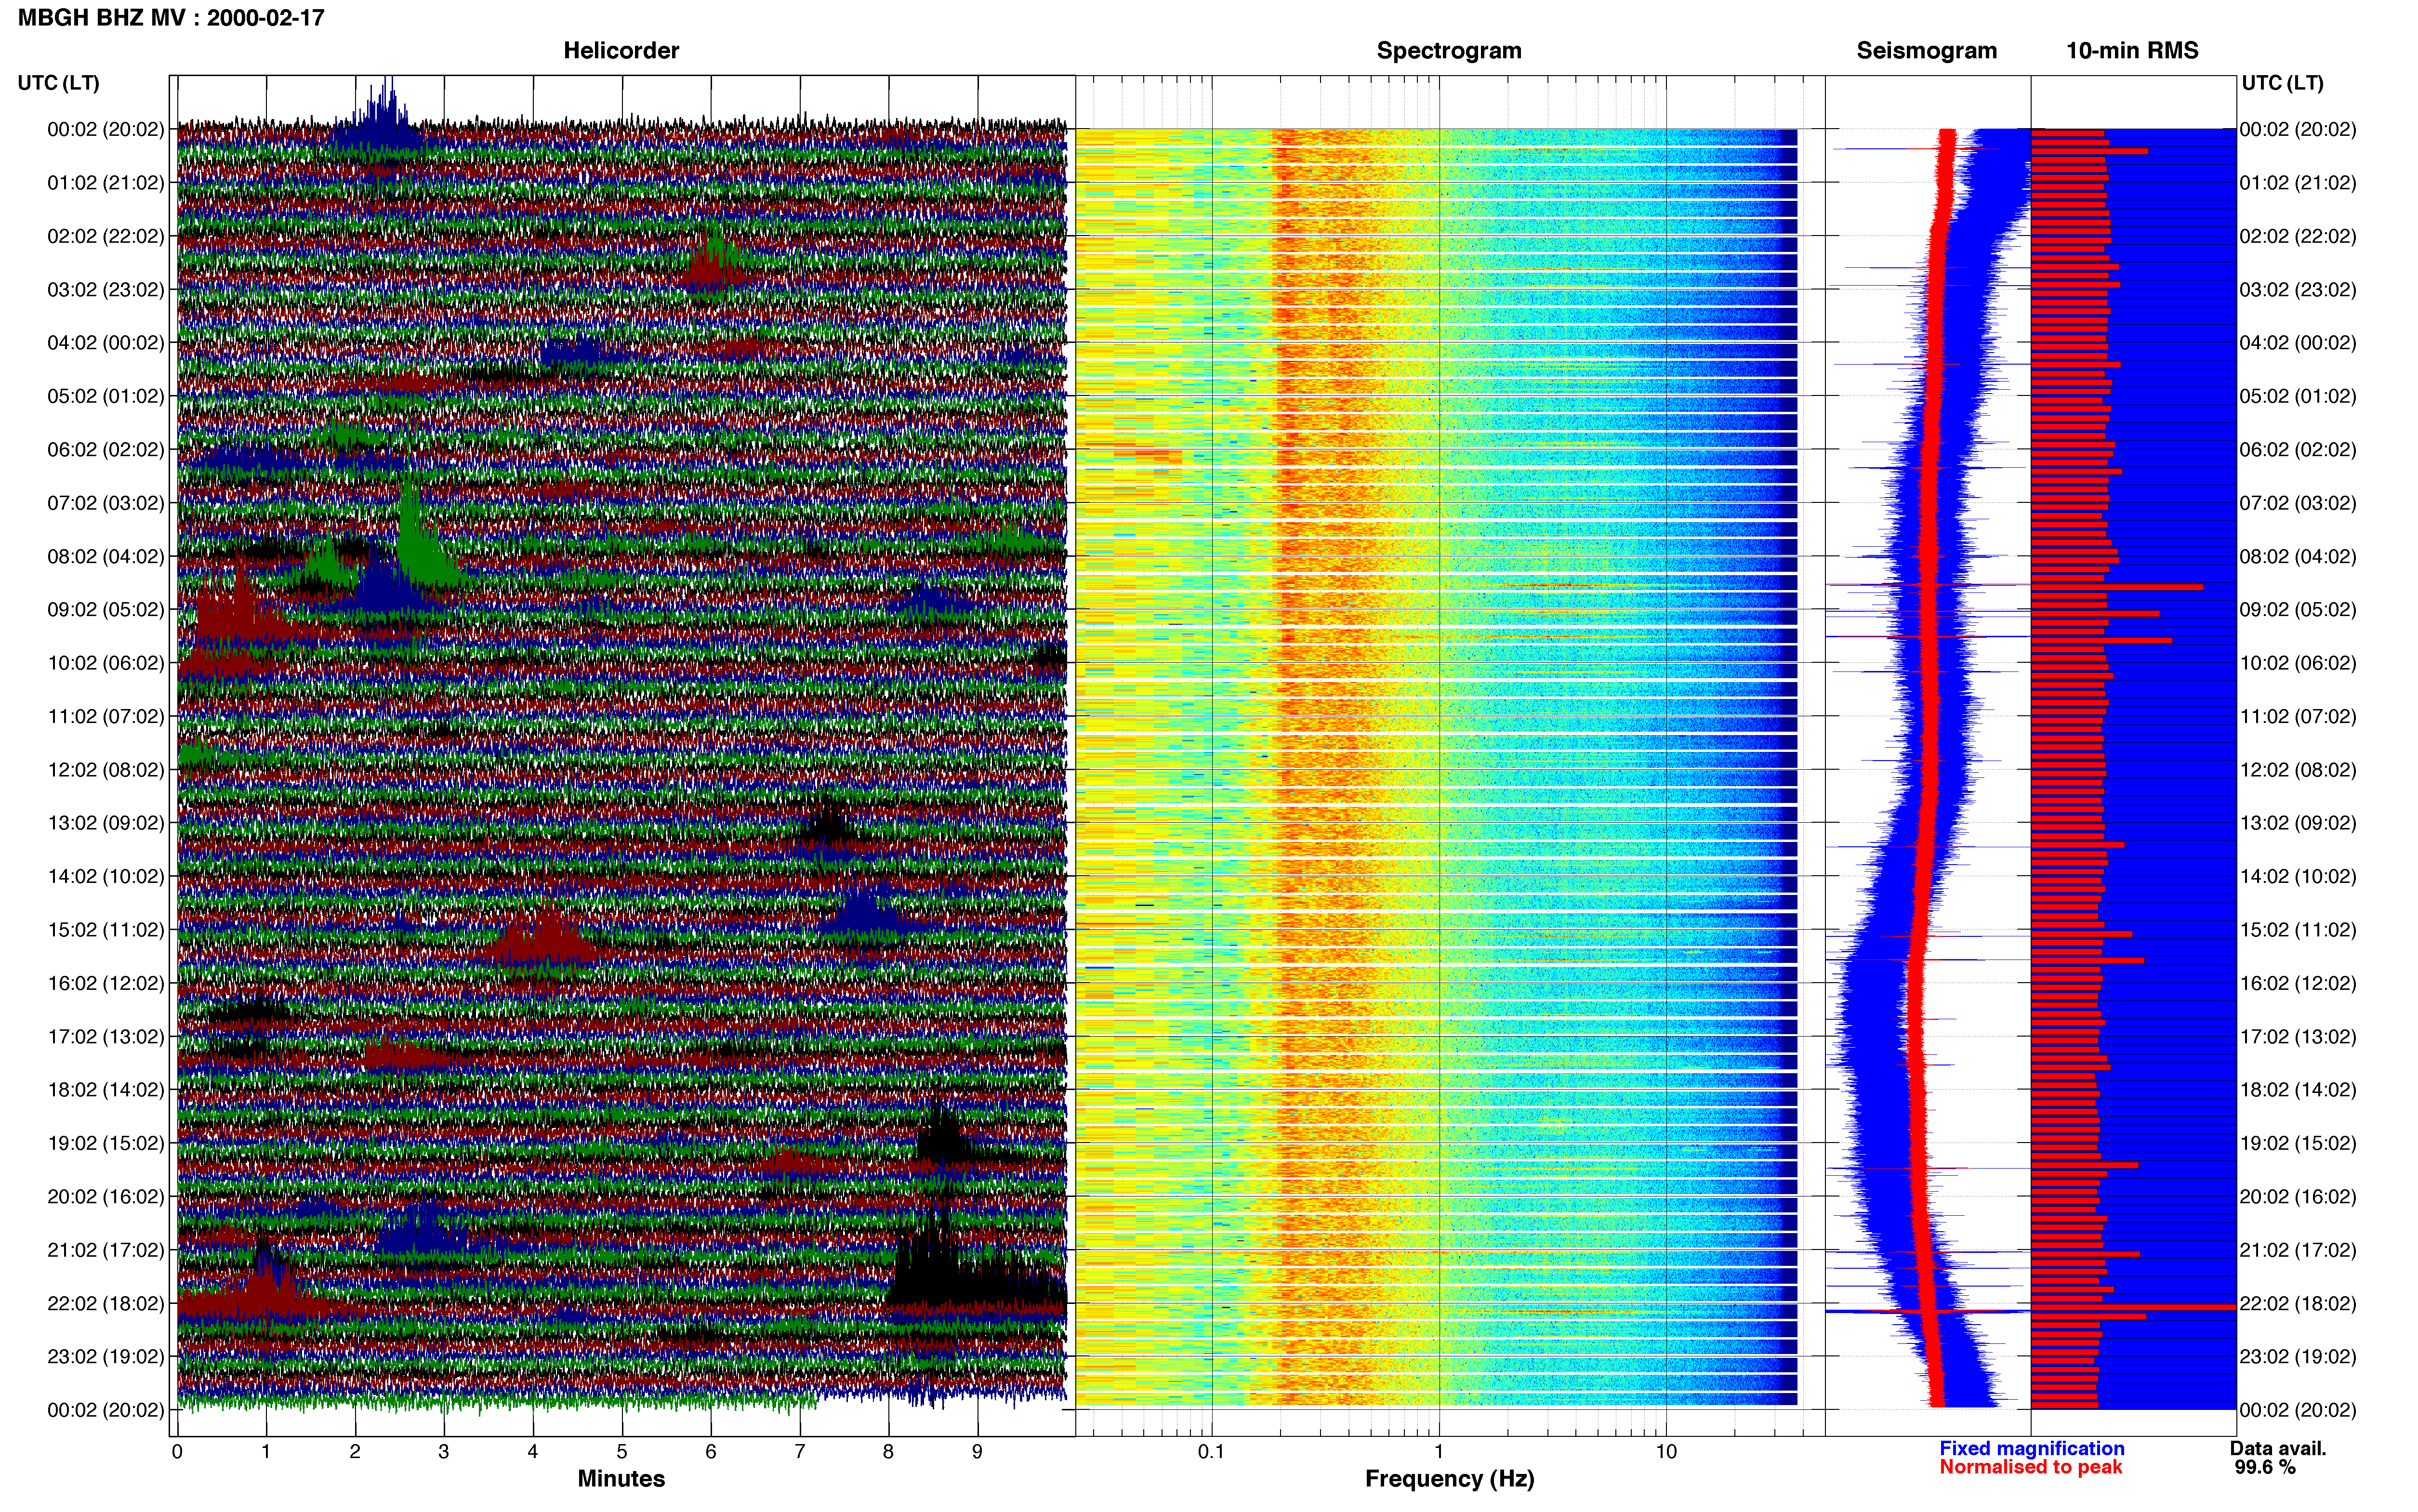Click the 19:02 (15:02) label beside the Helicorder
This screenshot has height=1512, width=2418.
106,1143
